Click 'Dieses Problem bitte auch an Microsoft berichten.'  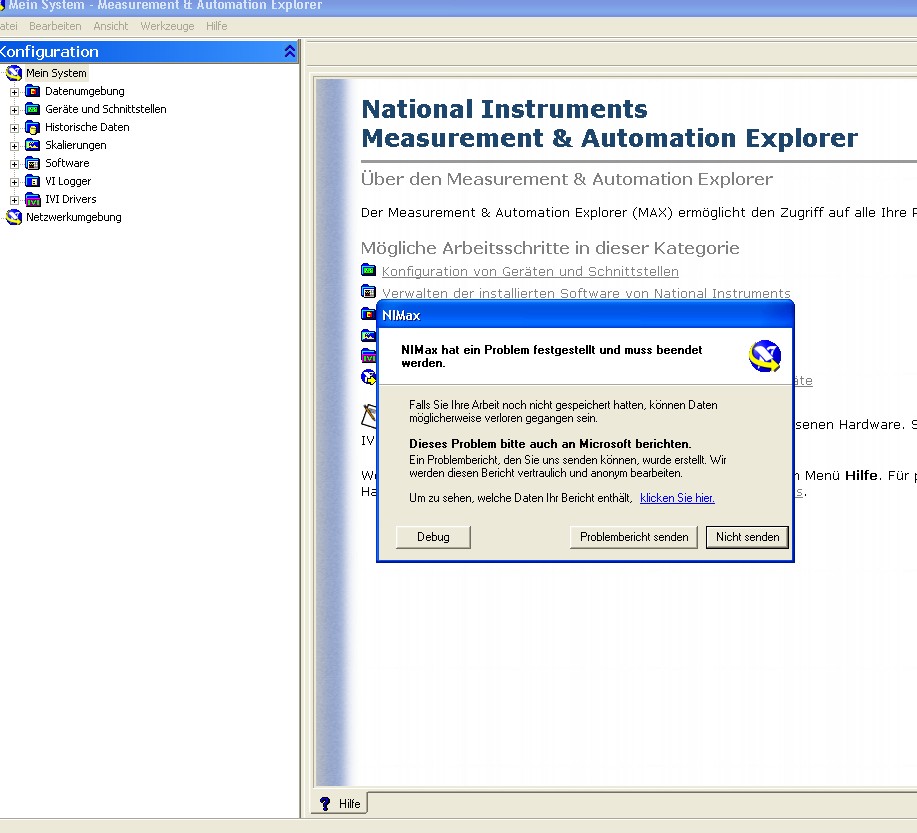[550, 444]
